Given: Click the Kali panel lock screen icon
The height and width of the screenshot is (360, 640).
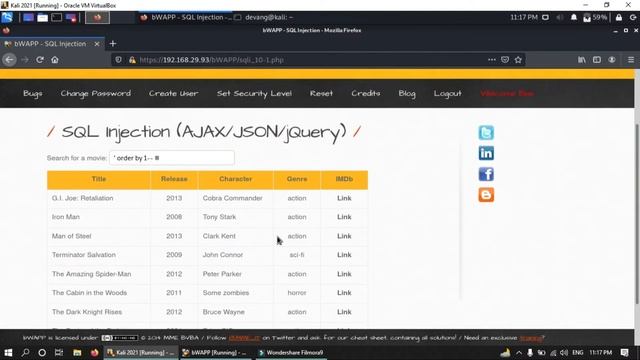Looking at the screenshot, I should click(x=619, y=17).
